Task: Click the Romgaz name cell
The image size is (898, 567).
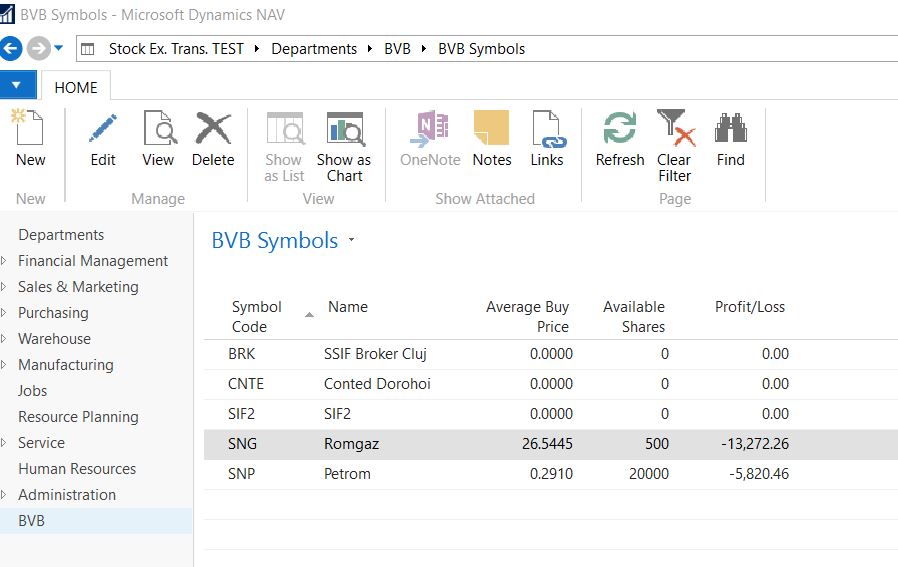Action: pos(351,444)
